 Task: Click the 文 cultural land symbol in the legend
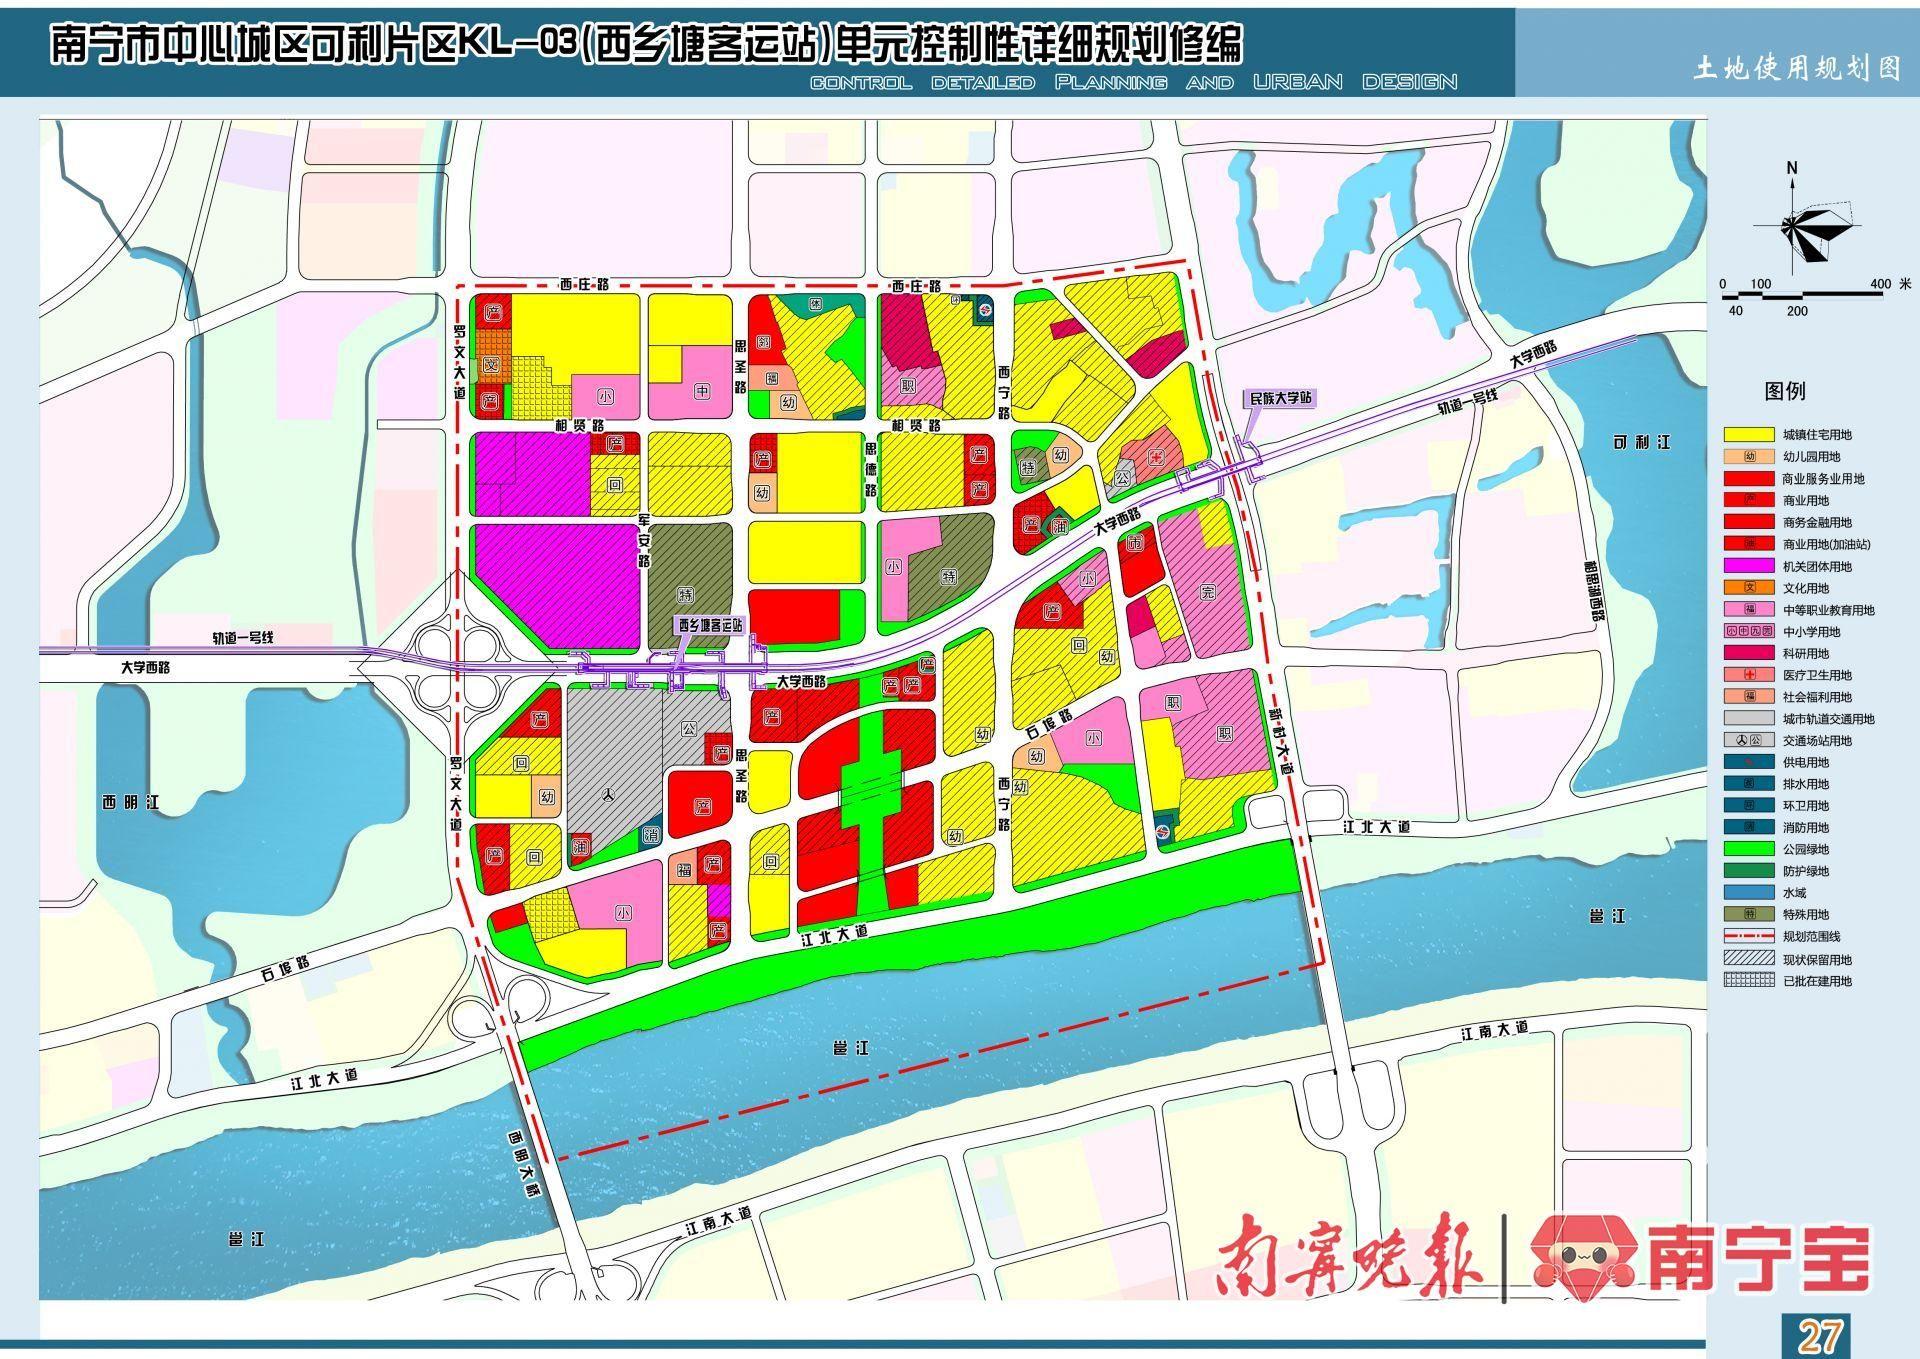(x=1749, y=588)
